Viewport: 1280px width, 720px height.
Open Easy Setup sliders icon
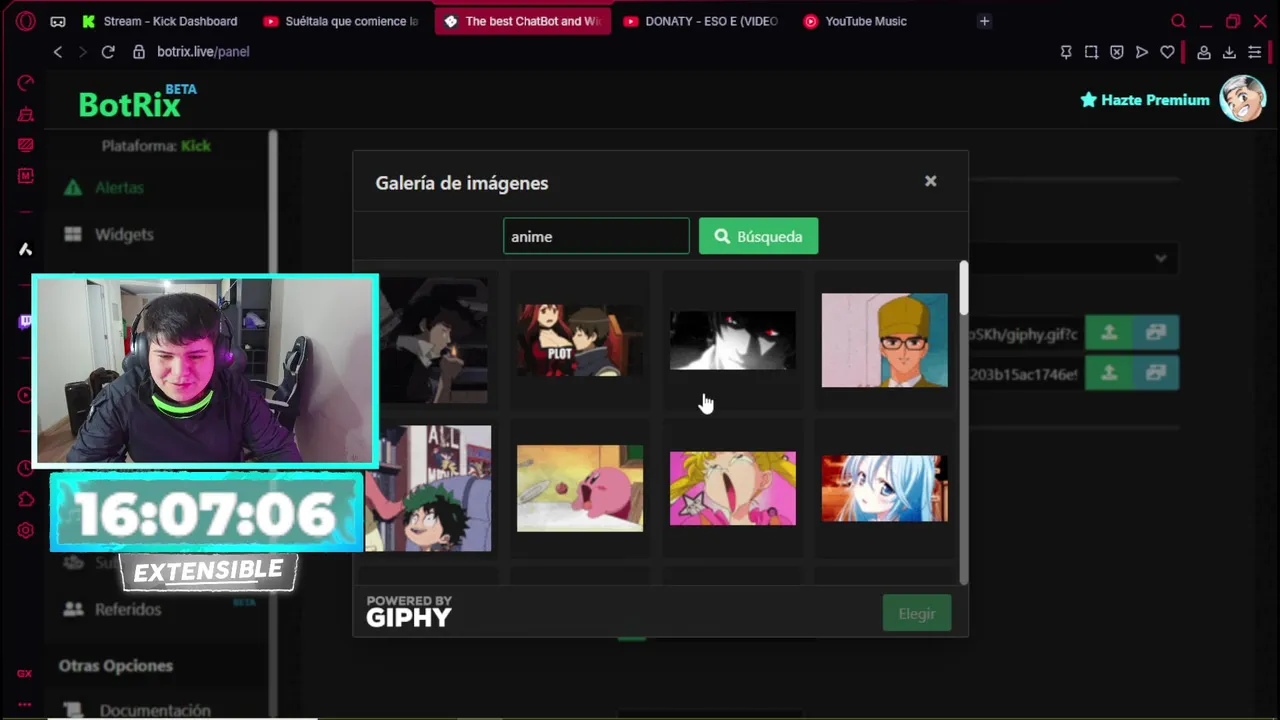tap(1254, 52)
